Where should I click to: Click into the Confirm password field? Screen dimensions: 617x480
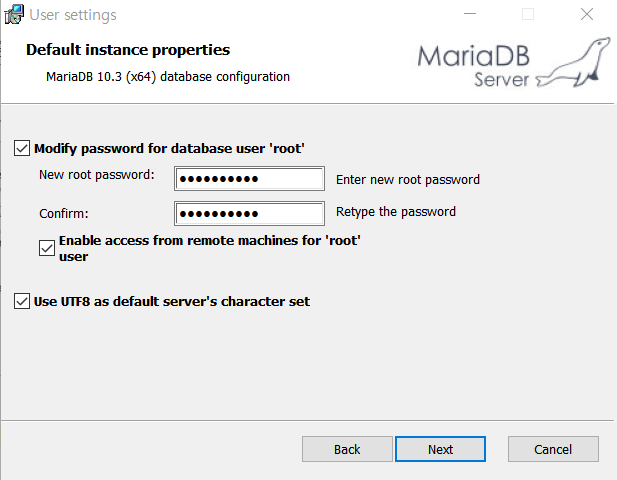point(249,214)
